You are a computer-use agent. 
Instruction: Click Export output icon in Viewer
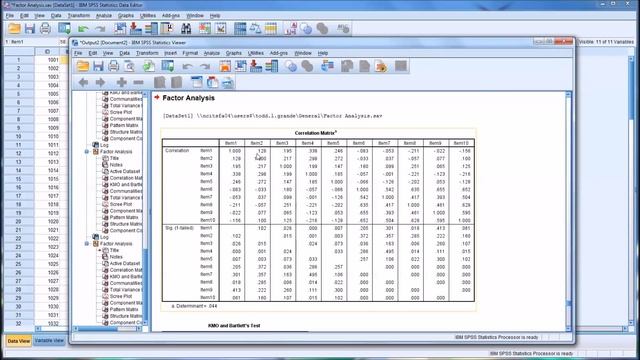(149, 66)
